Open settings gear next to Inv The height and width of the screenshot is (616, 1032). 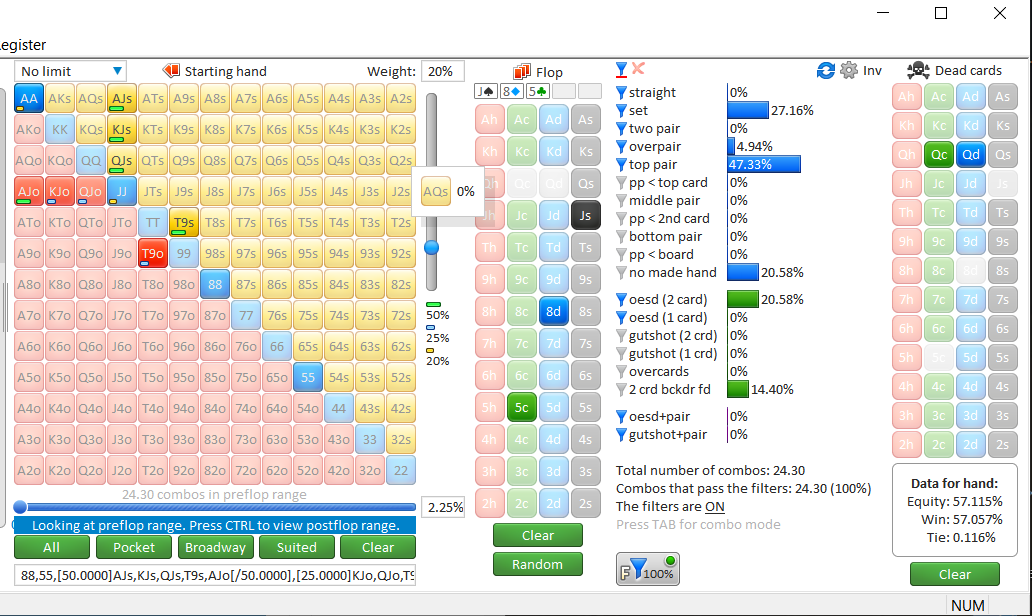click(849, 70)
